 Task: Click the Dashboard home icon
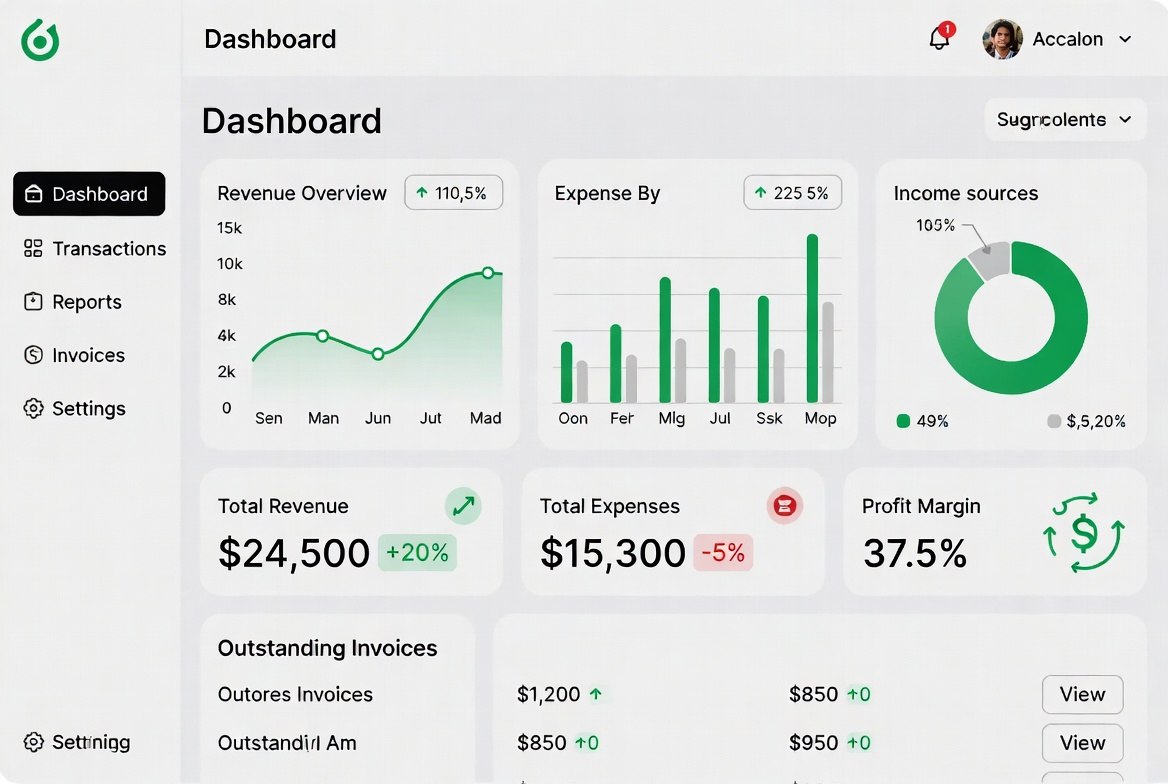[x=34, y=194]
